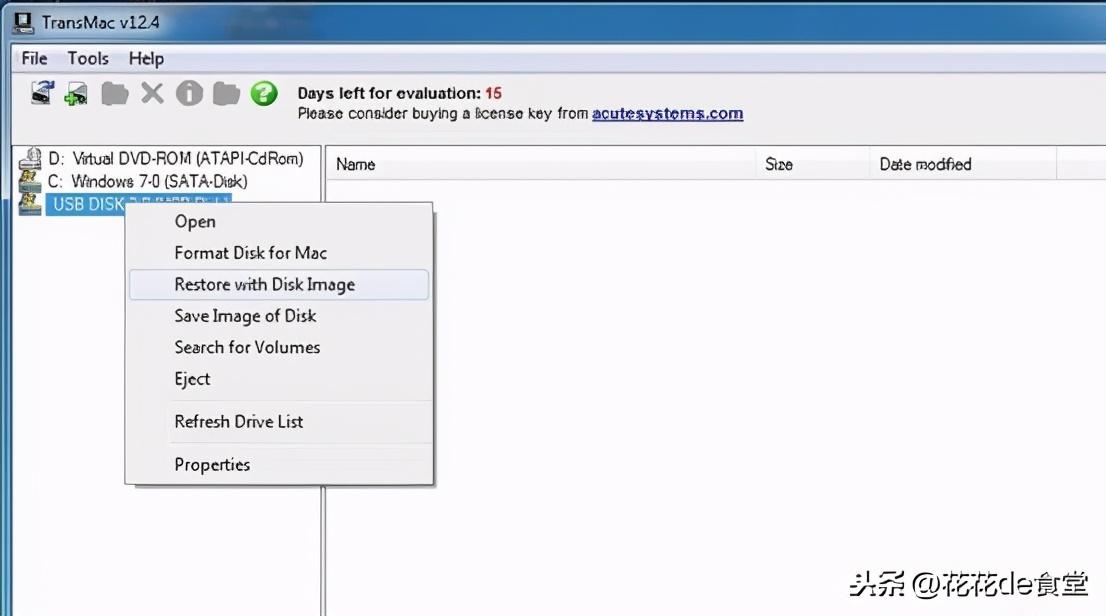Open the Tools menu
This screenshot has width=1106, height=616.
(x=88, y=59)
